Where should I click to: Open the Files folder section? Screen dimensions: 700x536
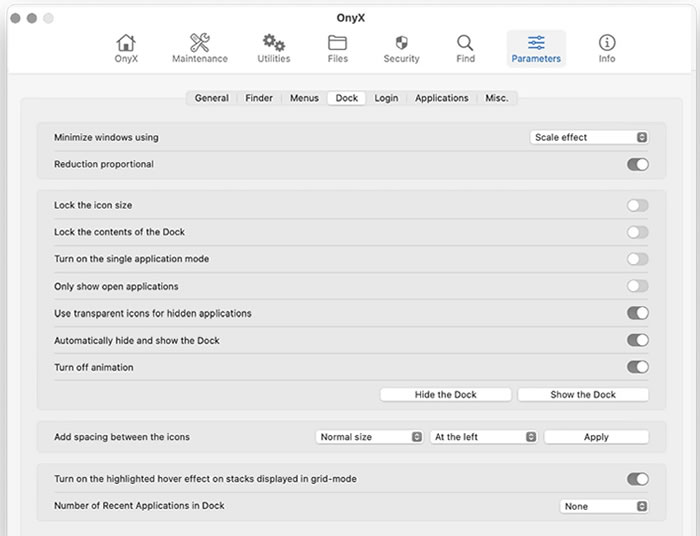[338, 49]
